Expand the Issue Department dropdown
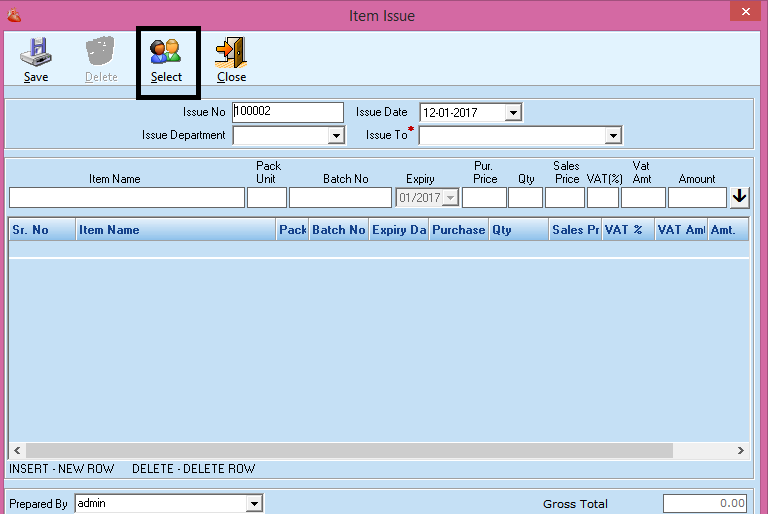Viewport: 770px width, 514px height. pyautogui.click(x=336, y=135)
